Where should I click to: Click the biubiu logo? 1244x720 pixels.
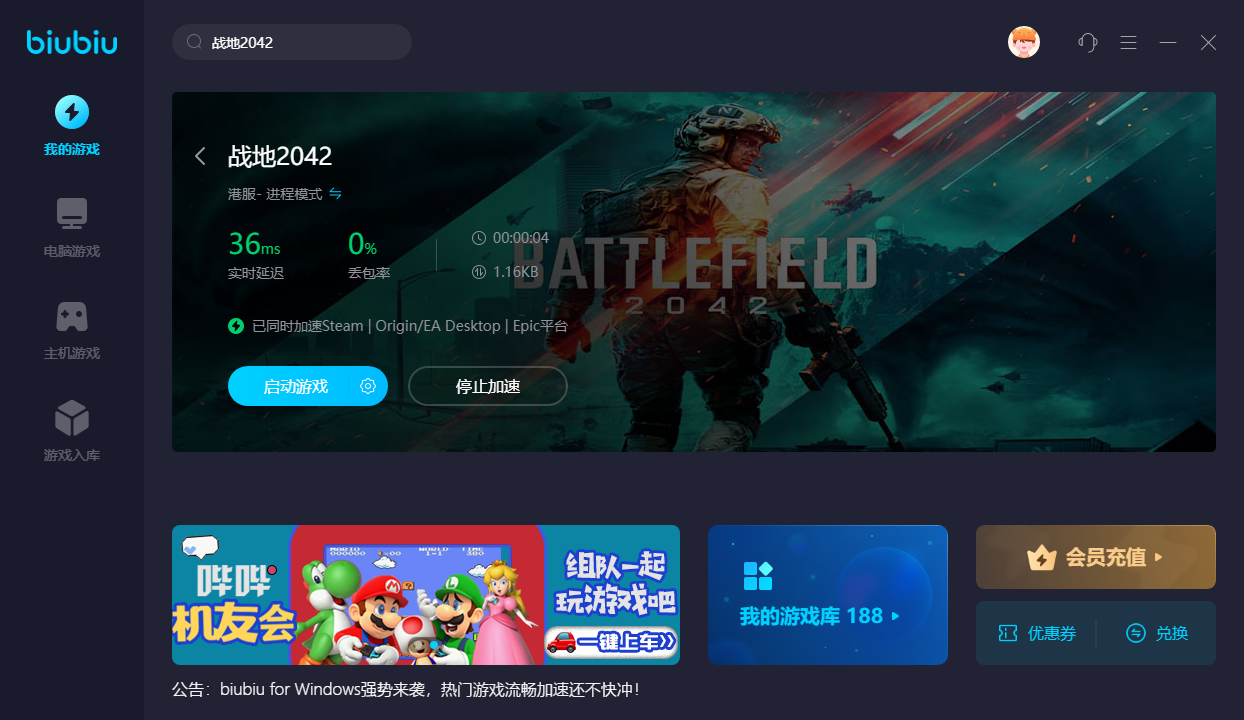click(x=72, y=42)
